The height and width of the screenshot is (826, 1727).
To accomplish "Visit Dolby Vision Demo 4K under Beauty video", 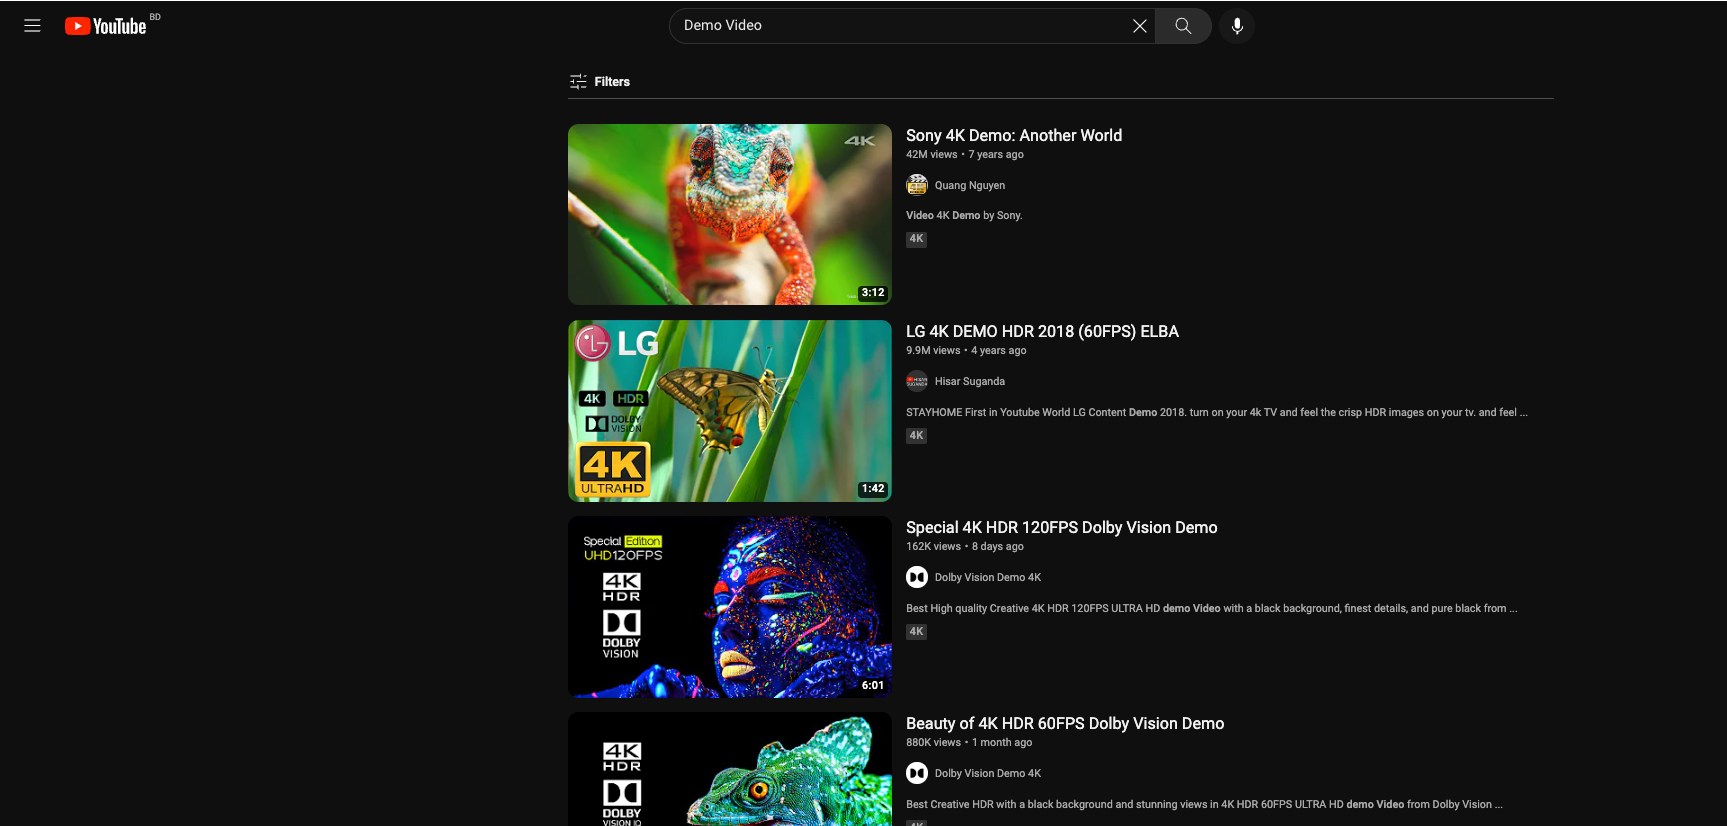I will click(x=988, y=773).
